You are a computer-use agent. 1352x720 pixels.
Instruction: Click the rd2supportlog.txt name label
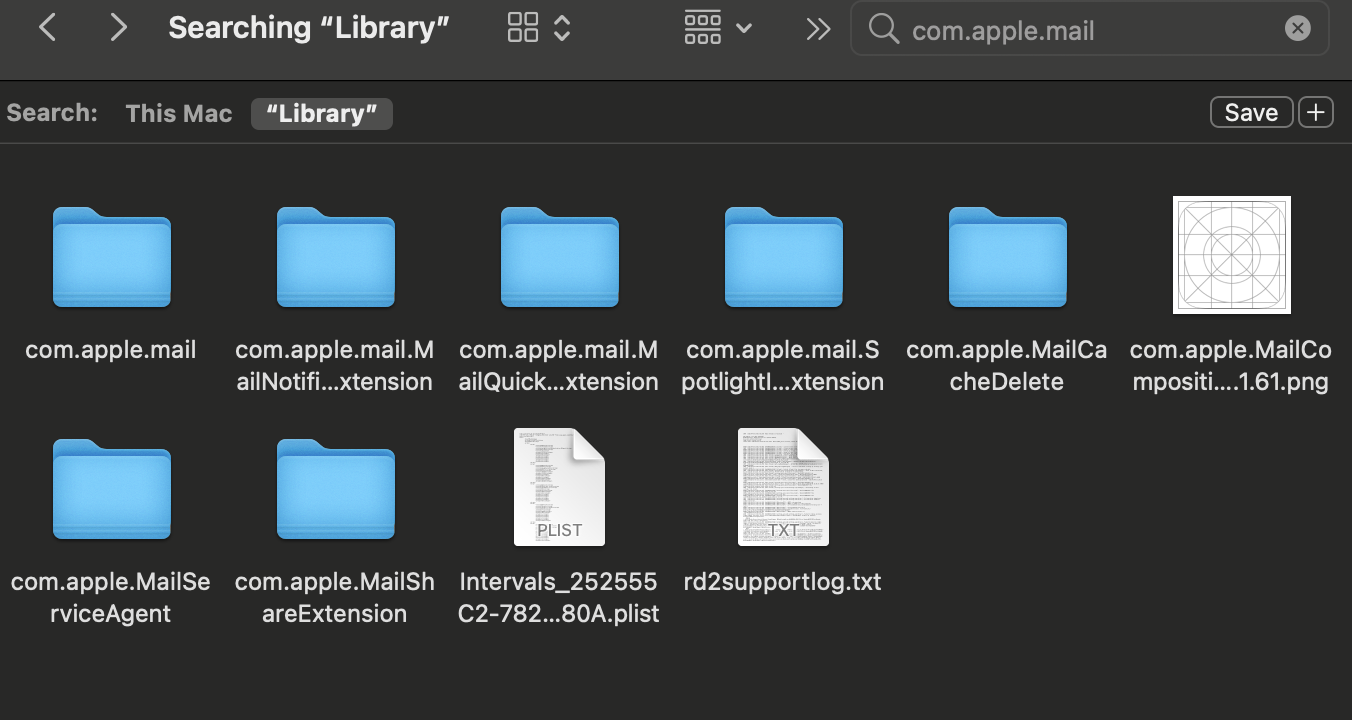(x=783, y=582)
